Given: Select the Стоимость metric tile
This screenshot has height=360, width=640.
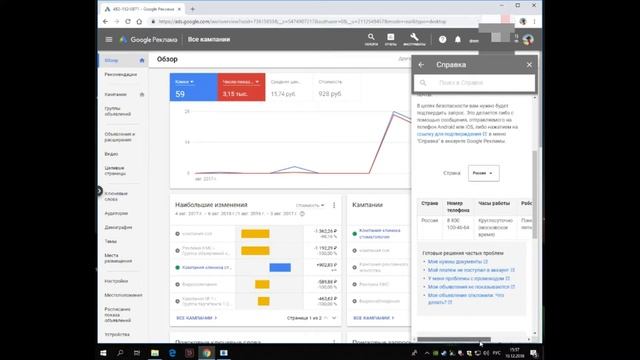Looking at the screenshot, I should click(x=336, y=87).
